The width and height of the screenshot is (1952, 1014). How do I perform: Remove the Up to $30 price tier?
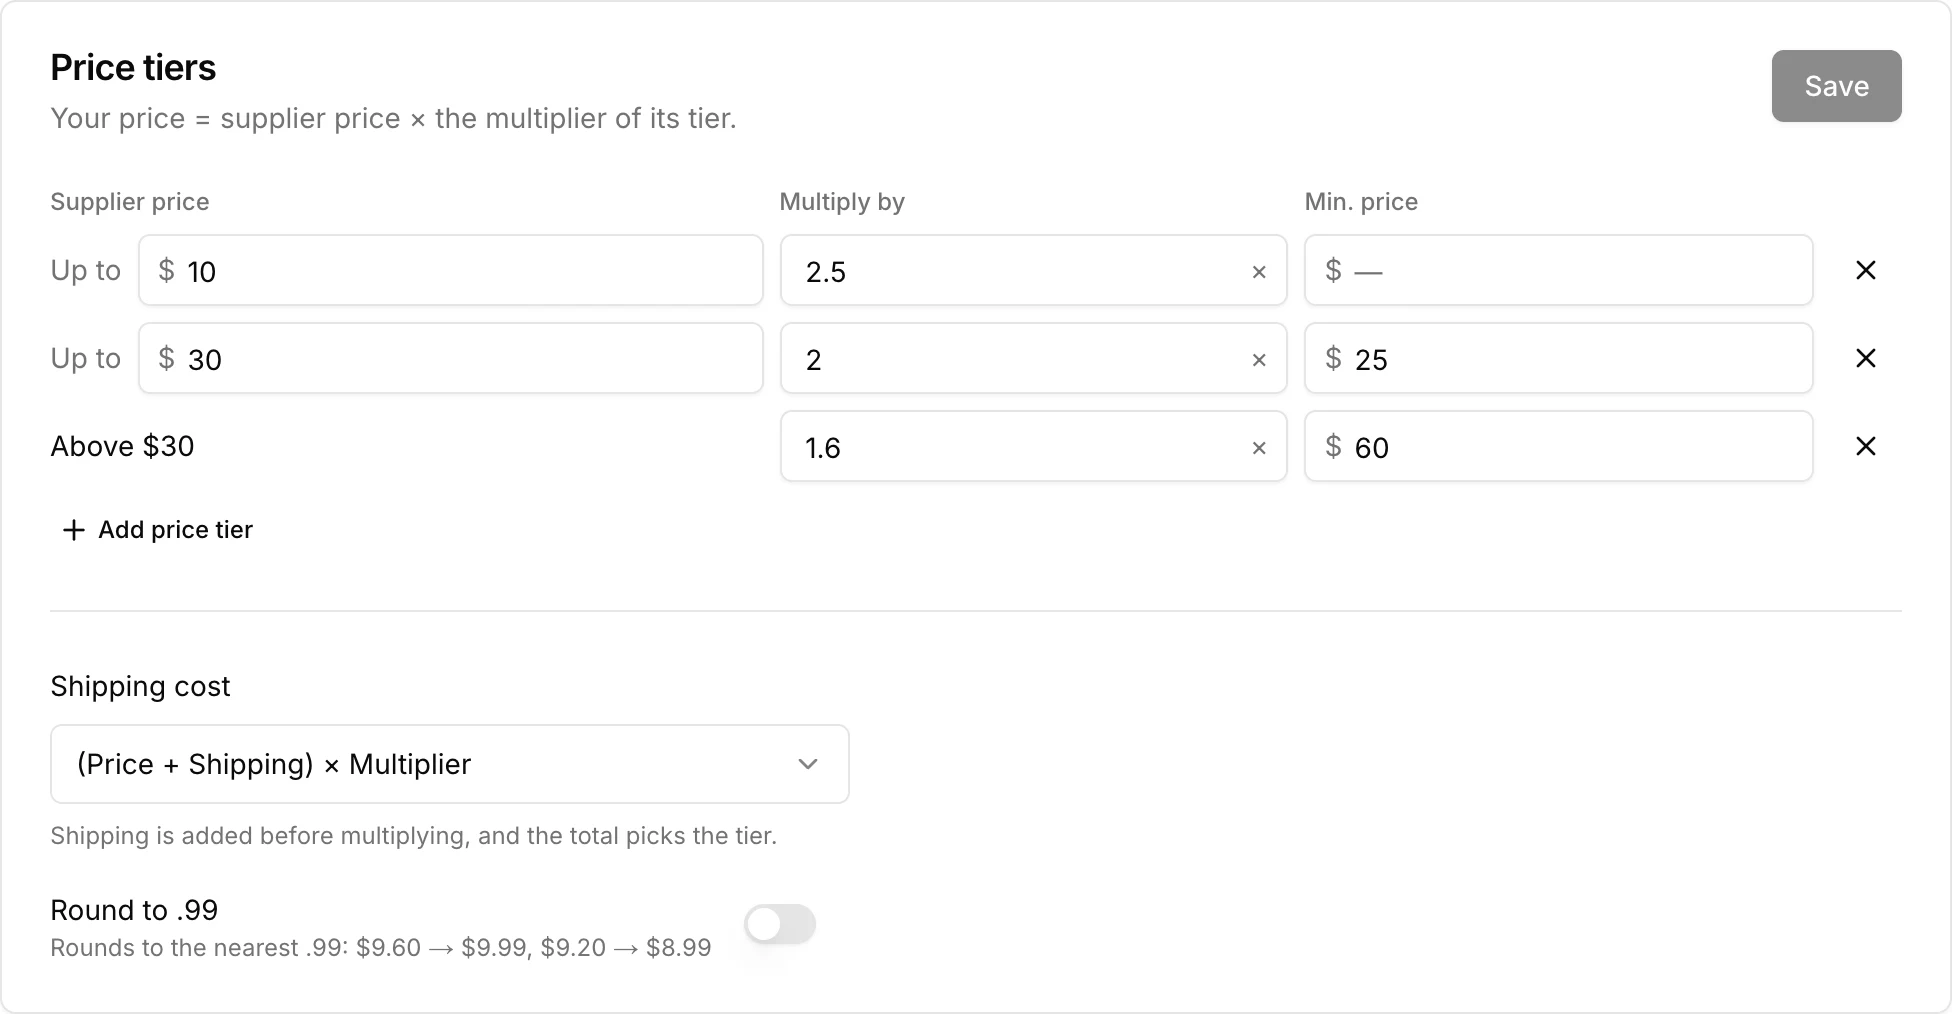point(1865,358)
